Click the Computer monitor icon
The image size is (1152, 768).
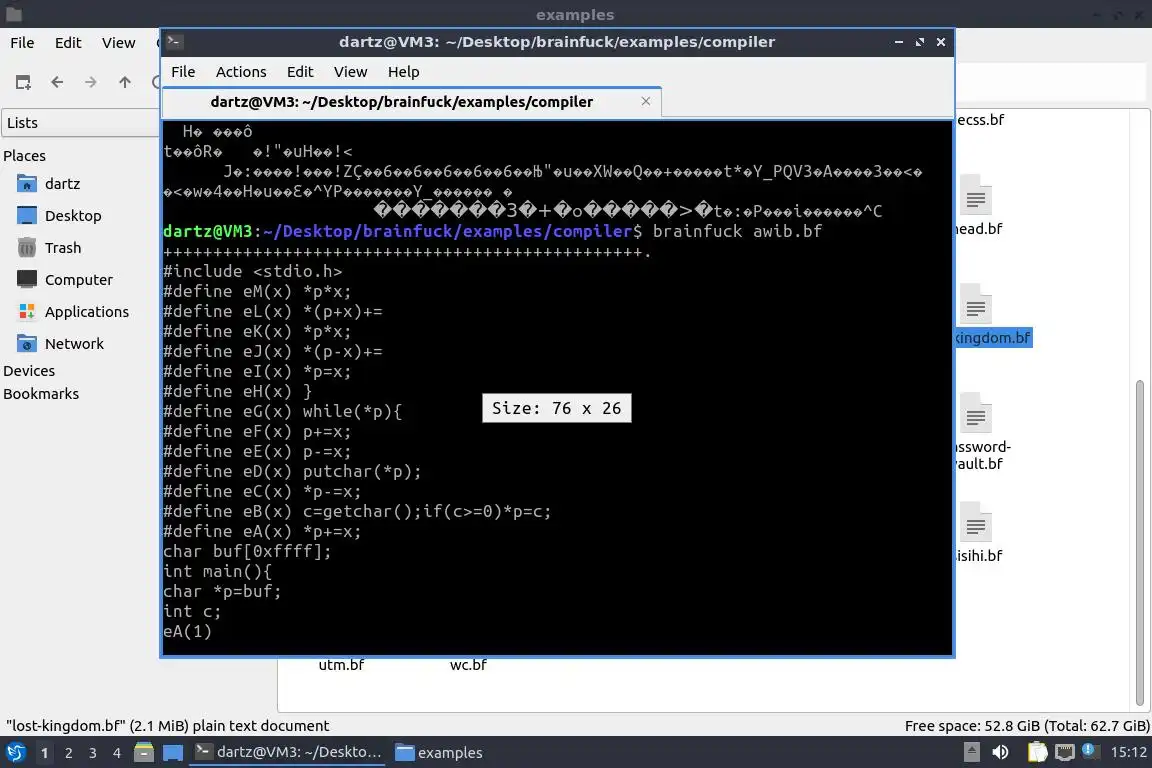tap(26, 280)
